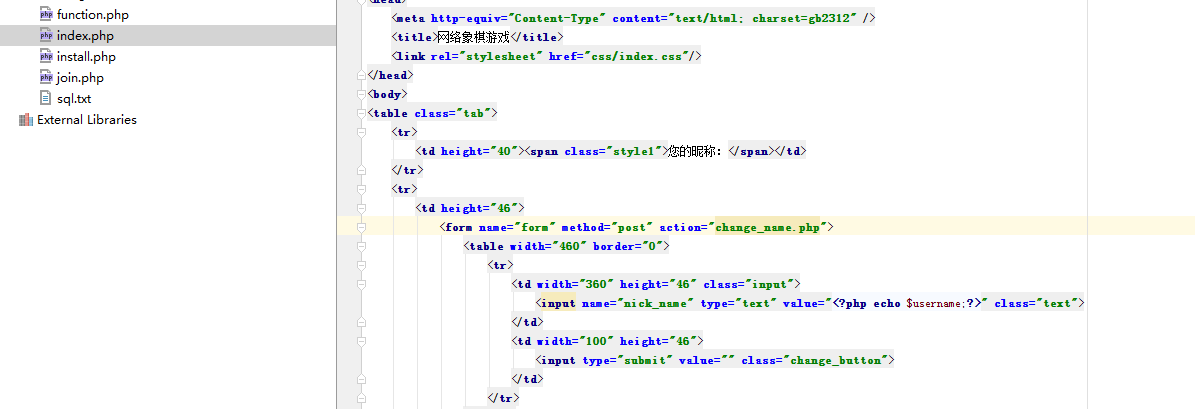Click the td height="40" attribute
The width and height of the screenshot is (1195, 409).
coord(481,151)
